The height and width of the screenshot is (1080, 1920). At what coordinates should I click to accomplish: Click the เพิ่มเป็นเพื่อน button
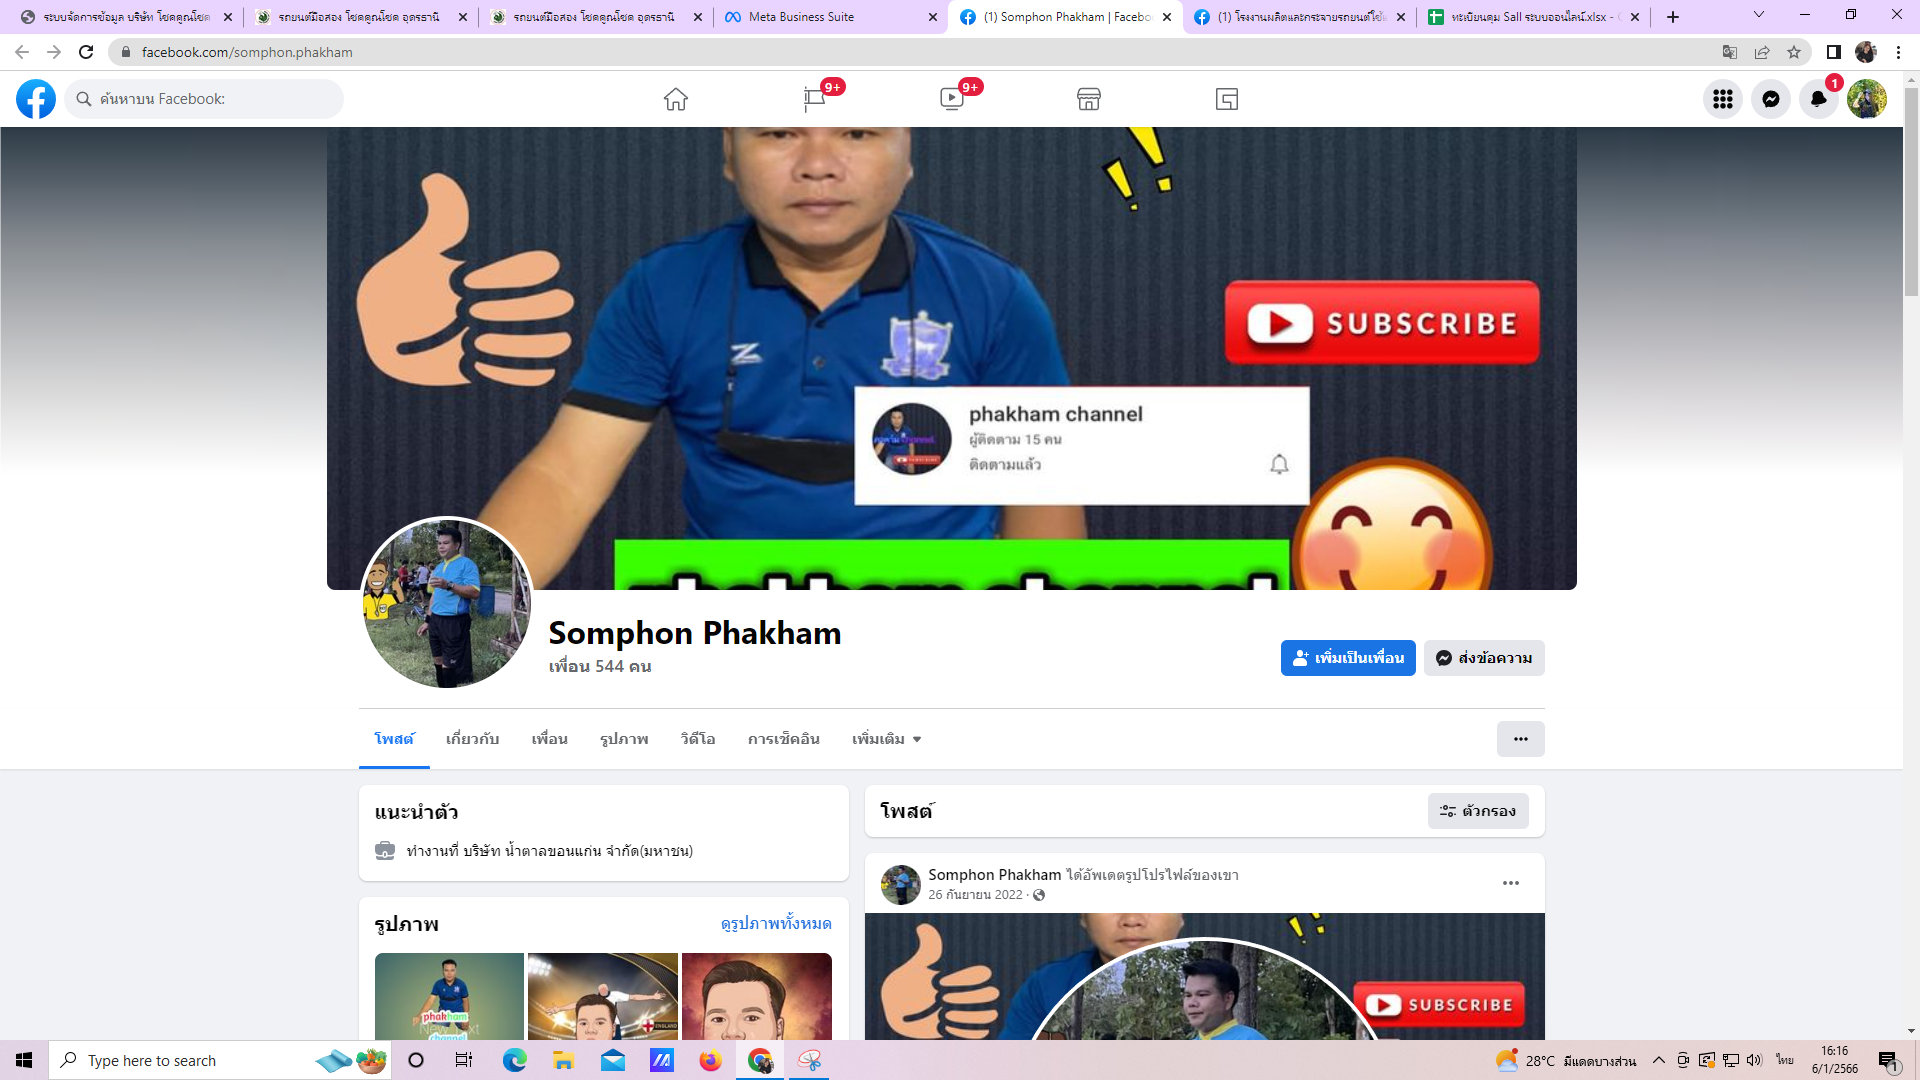tap(1347, 658)
